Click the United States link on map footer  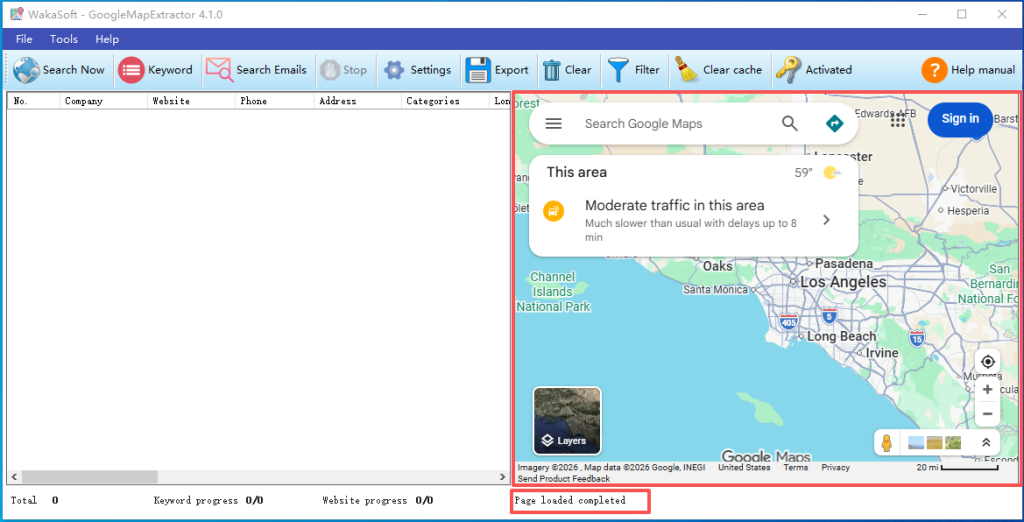[744, 467]
